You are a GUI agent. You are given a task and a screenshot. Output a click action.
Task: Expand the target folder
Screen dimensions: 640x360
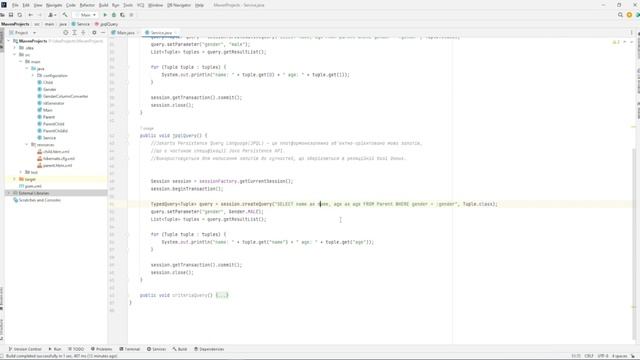(x=15, y=179)
